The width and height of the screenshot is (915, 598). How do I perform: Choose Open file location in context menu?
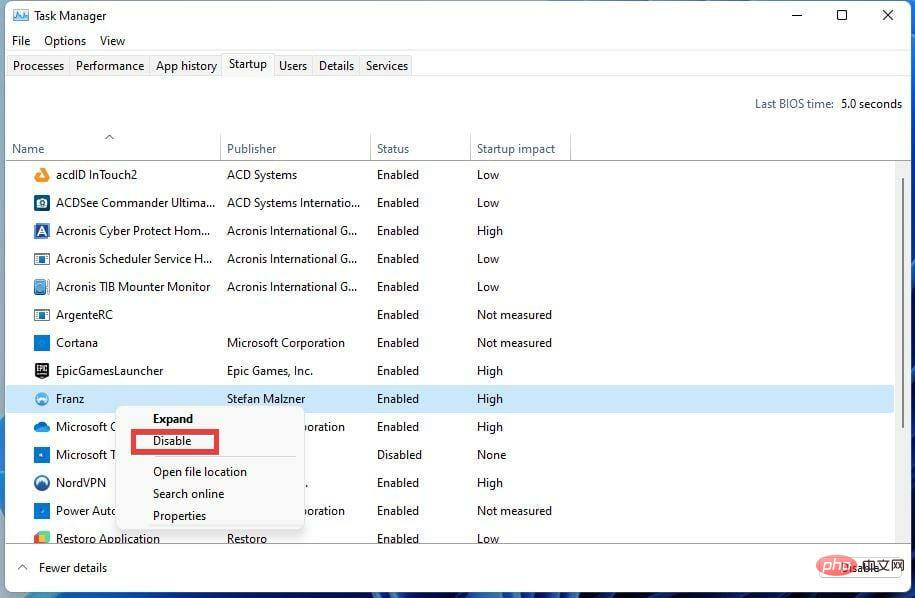tap(200, 471)
